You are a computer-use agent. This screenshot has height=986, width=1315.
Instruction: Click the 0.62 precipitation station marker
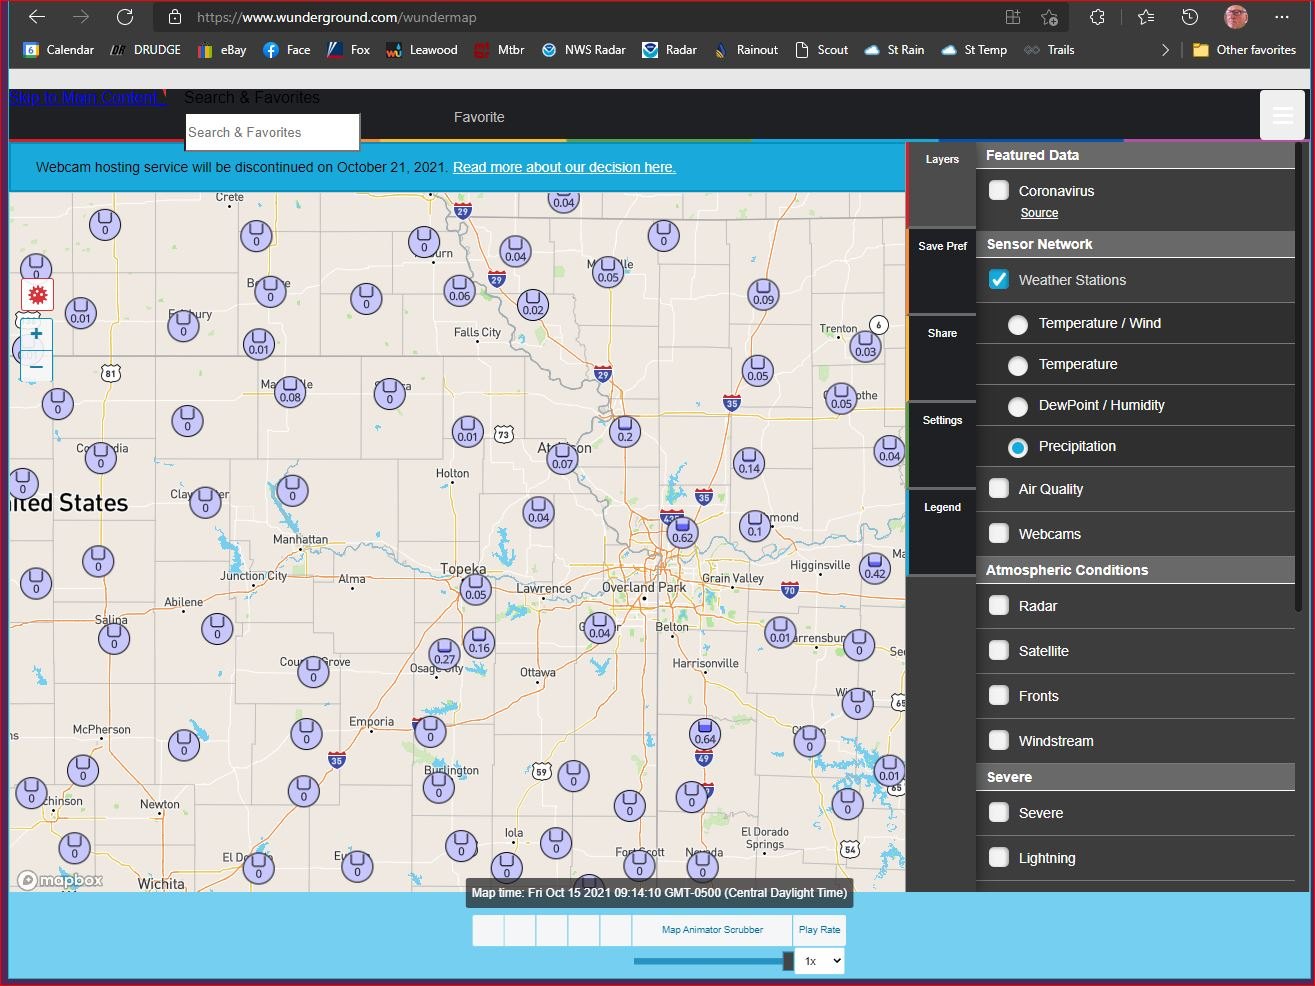click(x=682, y=531)
